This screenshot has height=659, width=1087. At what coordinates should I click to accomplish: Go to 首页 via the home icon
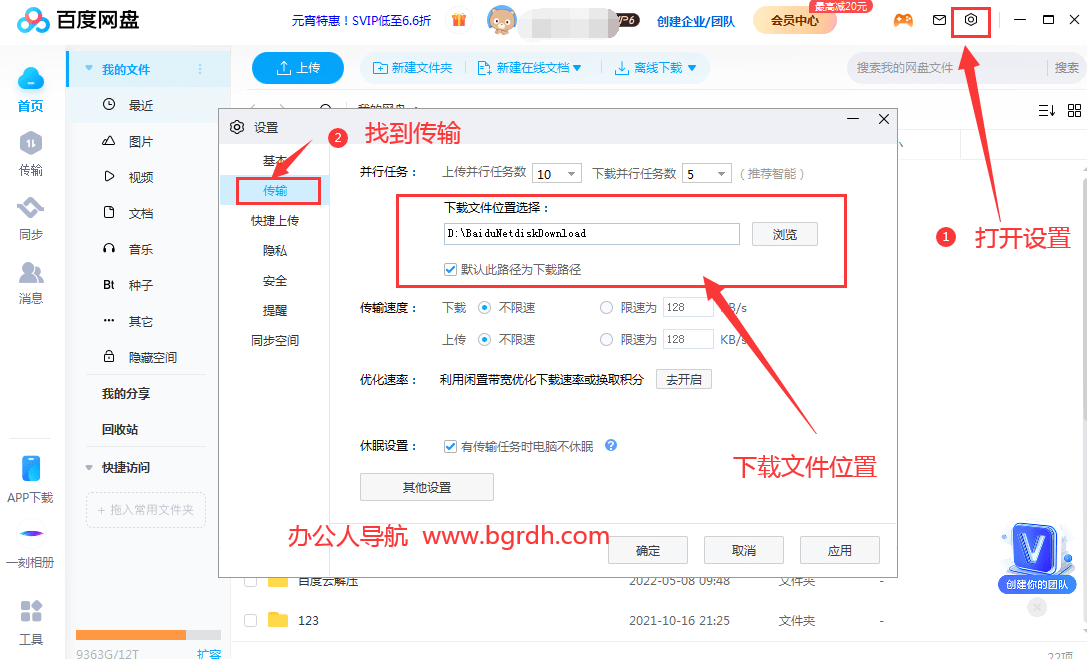(x=29, y=90)
